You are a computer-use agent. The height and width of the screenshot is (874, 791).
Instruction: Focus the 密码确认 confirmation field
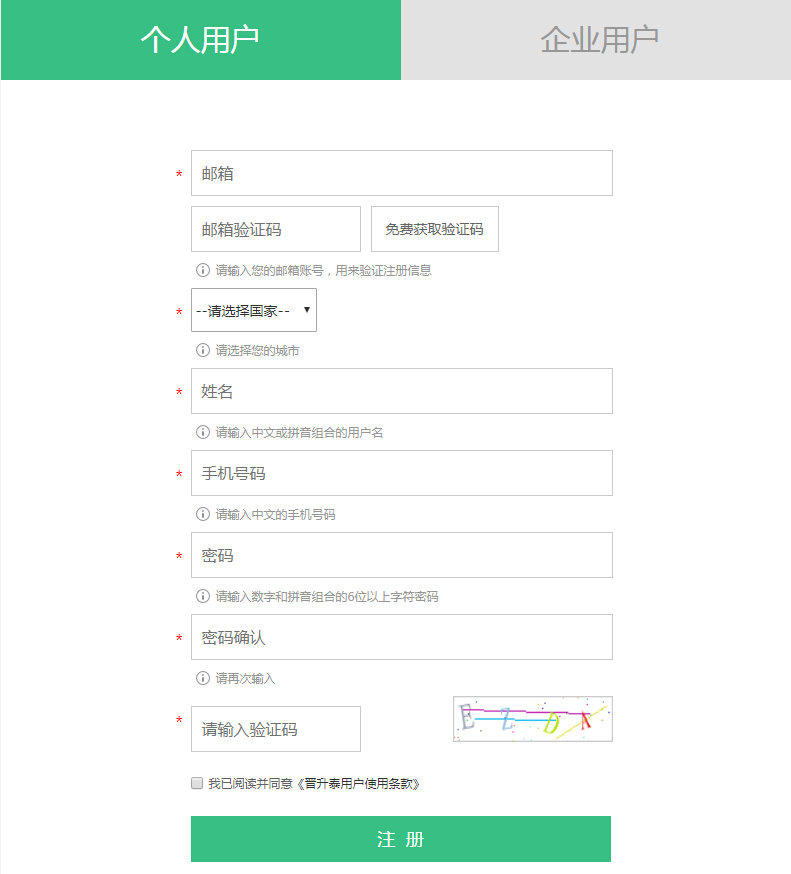tap(401, 637)
